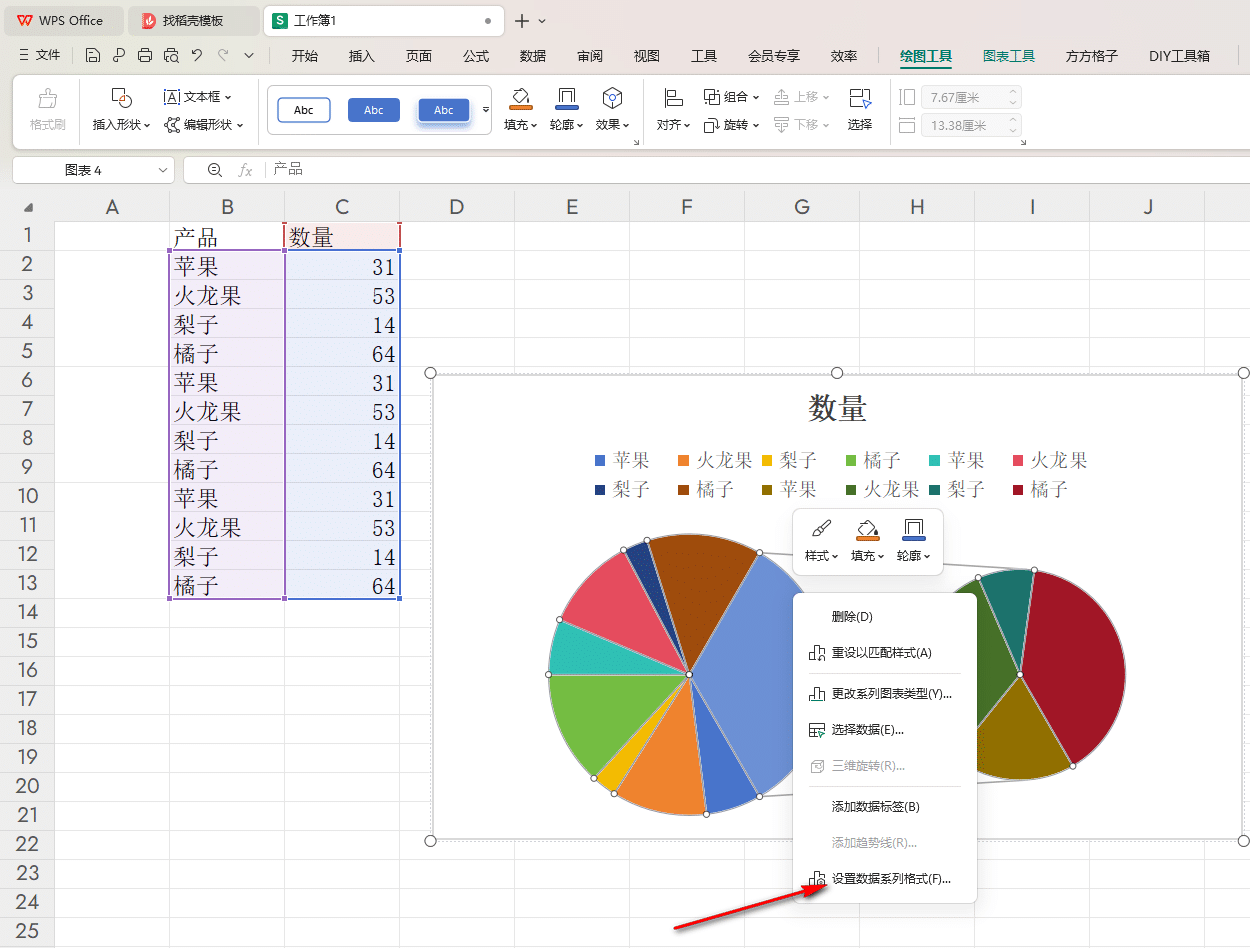Open the 方方格子 ribbon tab
The width and height of the screenshot is (1250, 948).
point(1092,56)
